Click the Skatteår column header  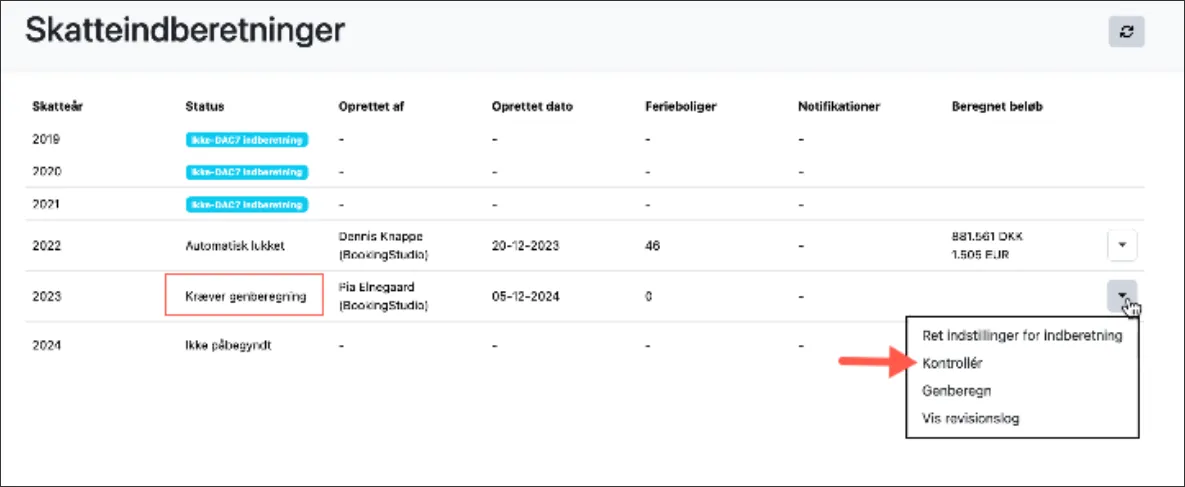tap(57, 107)
